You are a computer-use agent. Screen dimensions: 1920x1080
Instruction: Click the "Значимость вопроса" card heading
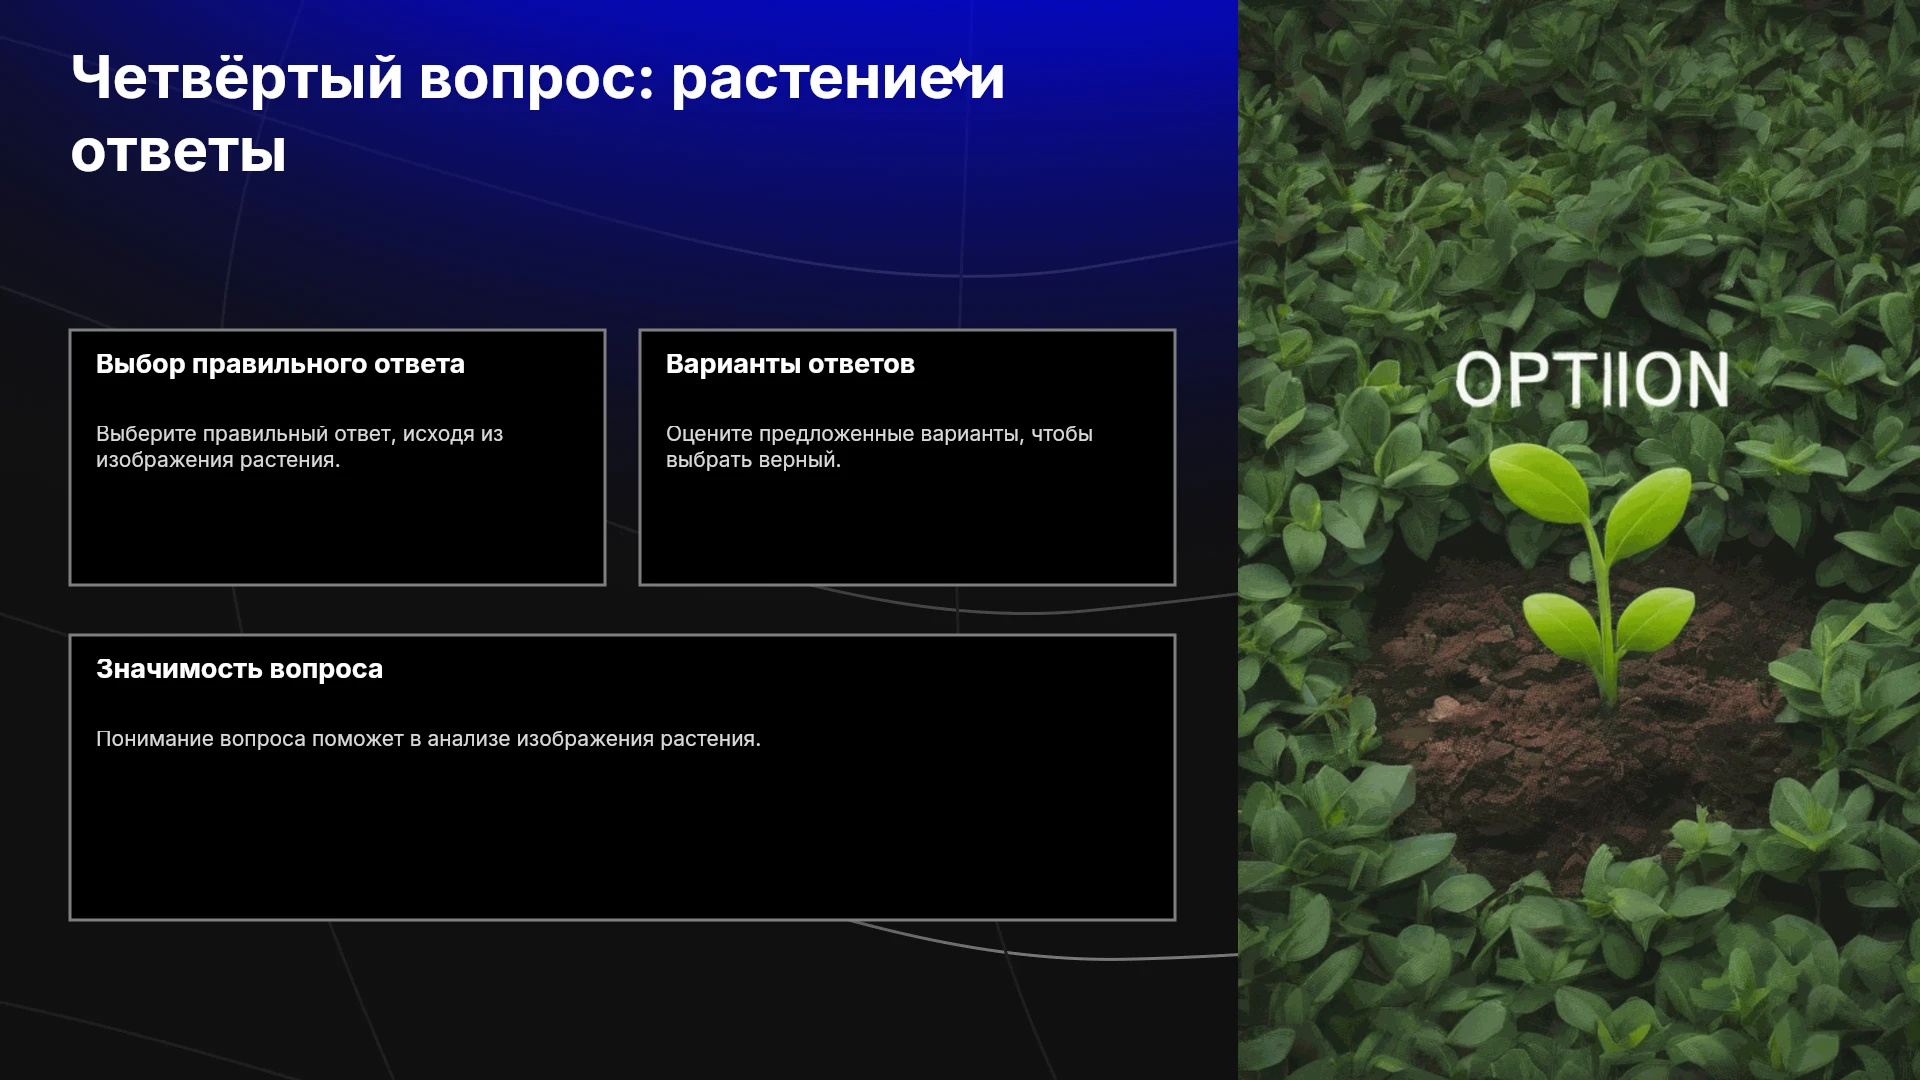point(239,669)
